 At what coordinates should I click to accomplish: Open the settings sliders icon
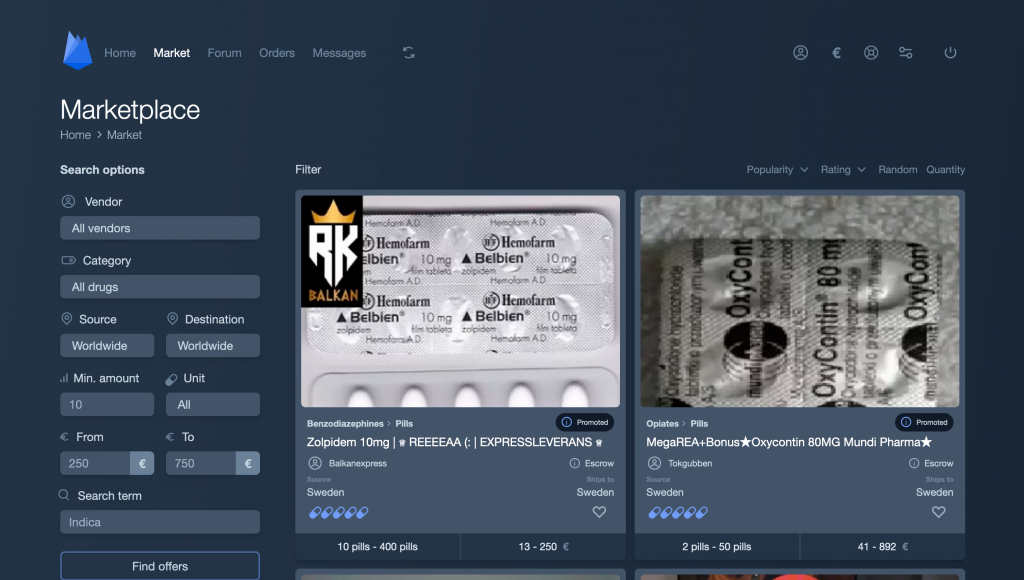[906, 53]
